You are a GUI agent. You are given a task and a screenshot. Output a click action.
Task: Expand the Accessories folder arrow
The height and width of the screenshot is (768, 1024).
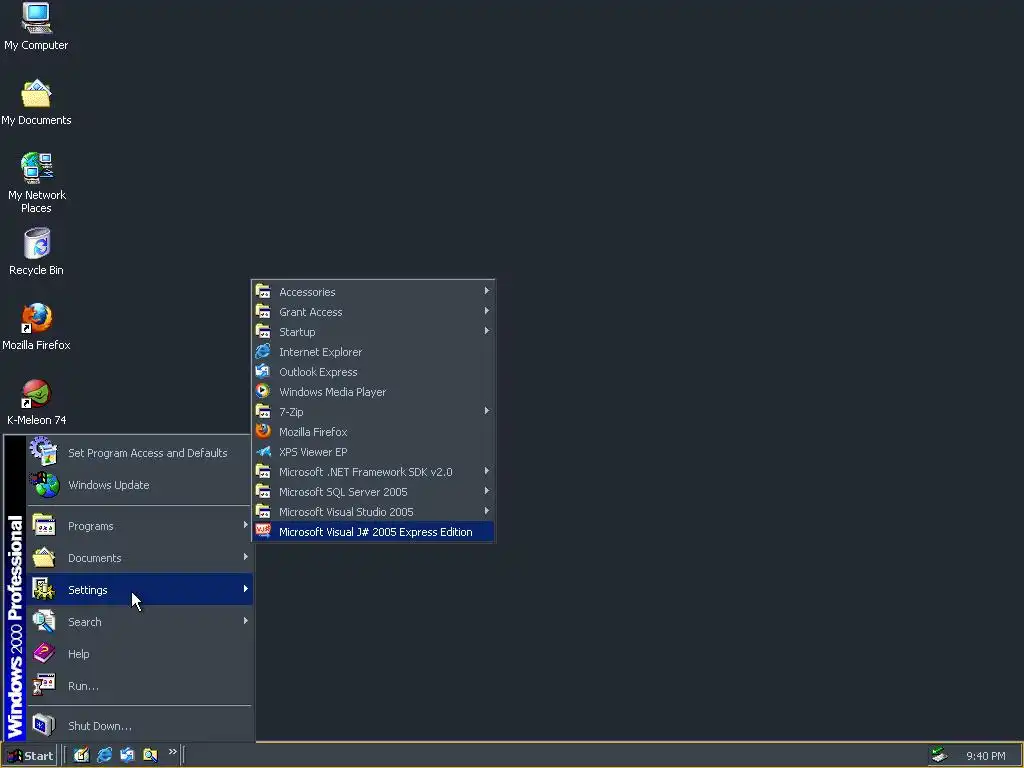coord(487,291)
